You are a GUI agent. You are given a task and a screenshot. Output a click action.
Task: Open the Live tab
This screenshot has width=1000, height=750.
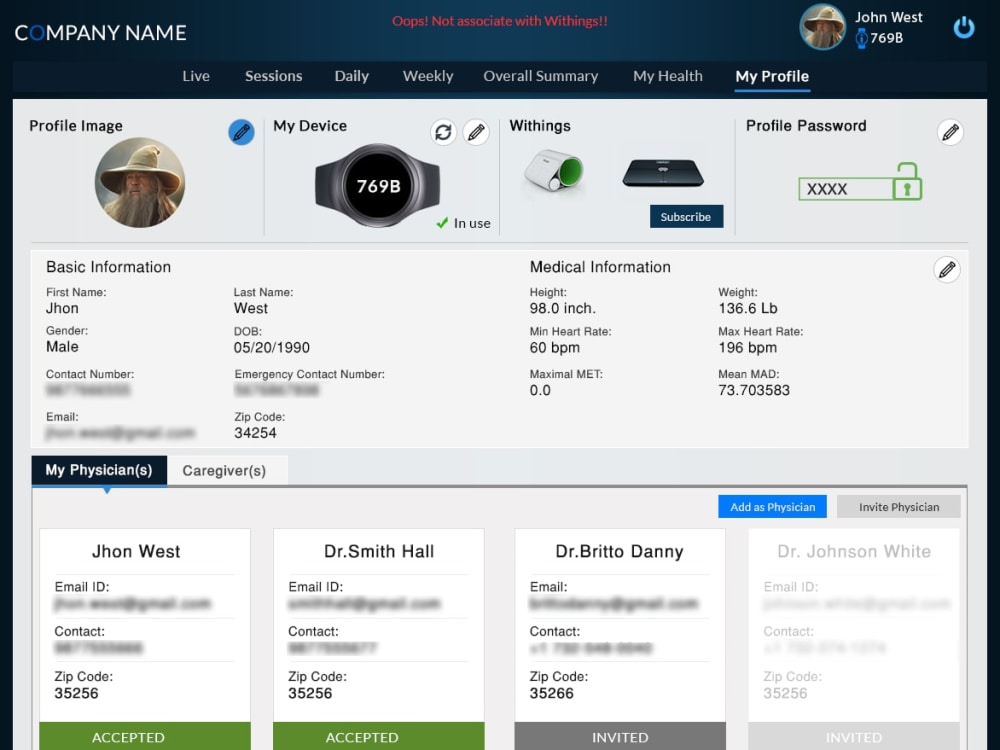tap(196, 76)
